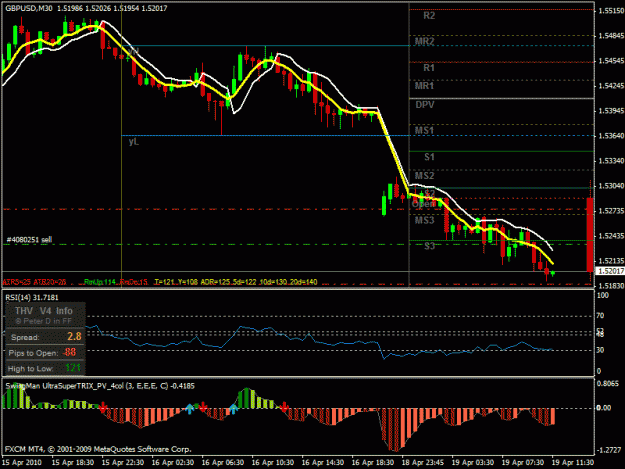Click the Spread value 2.8
625x469 pixels.
click(75, 337)
